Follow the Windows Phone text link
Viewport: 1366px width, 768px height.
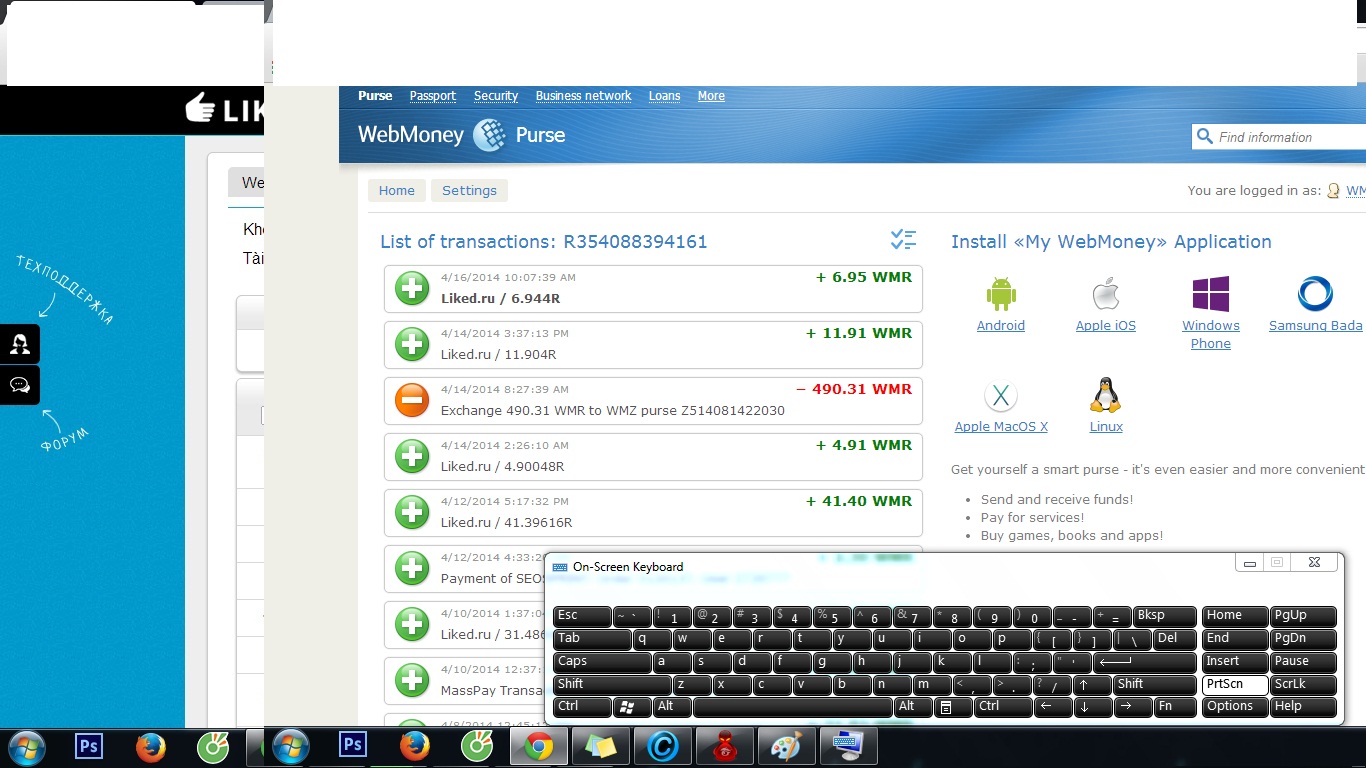[1211, 335]
